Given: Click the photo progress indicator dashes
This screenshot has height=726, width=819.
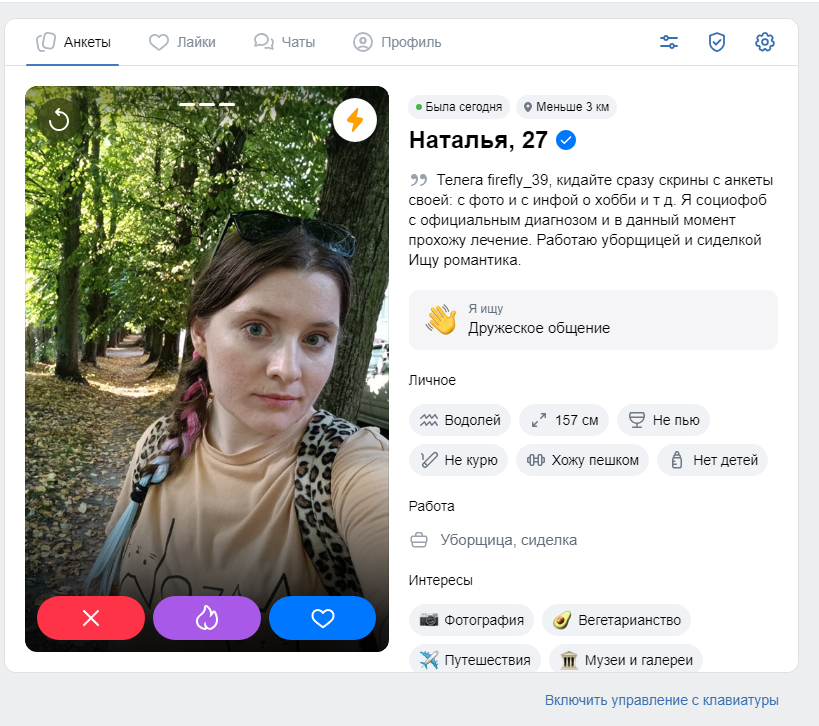Looking at the screenshot, I should (207, 104).
